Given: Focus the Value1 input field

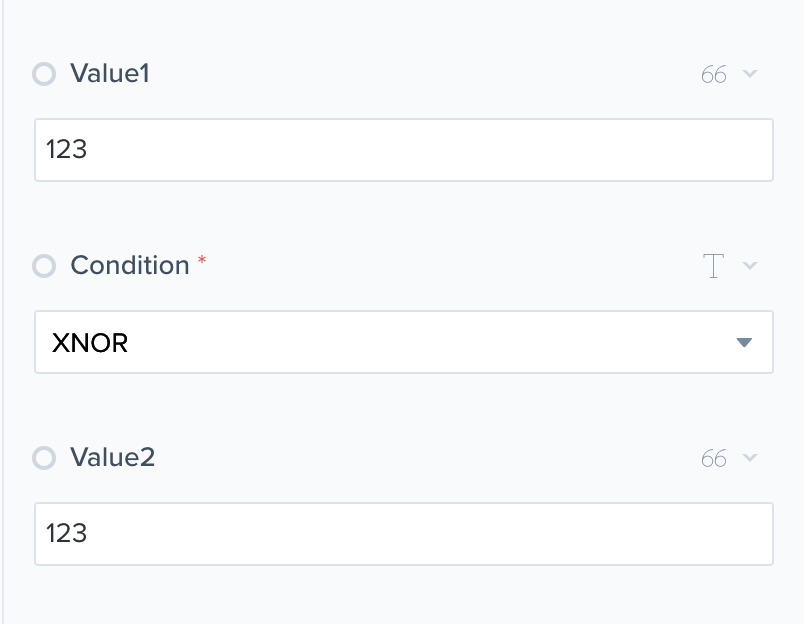Looking at the screenshot, I should pos(404,150).
